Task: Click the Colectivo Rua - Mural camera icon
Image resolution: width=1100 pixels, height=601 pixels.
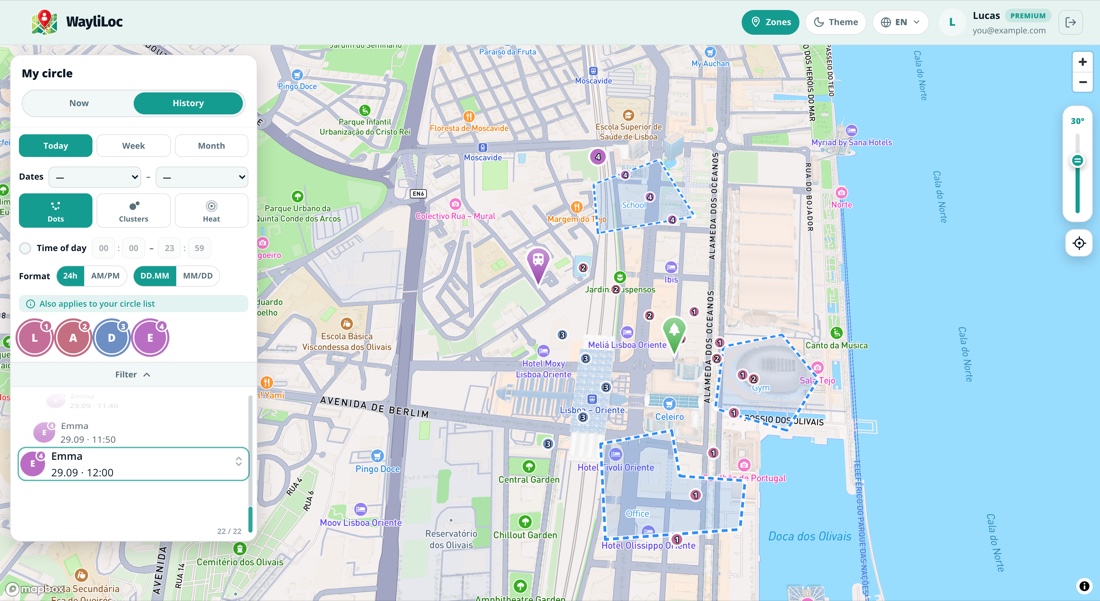Action: click(x=455, y=204)
